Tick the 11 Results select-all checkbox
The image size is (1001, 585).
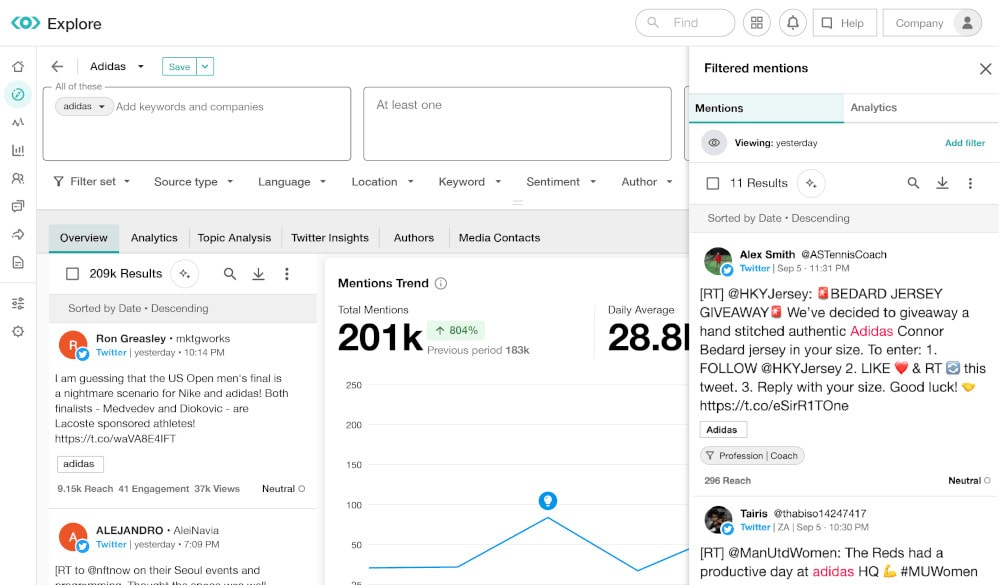point(713,183)
